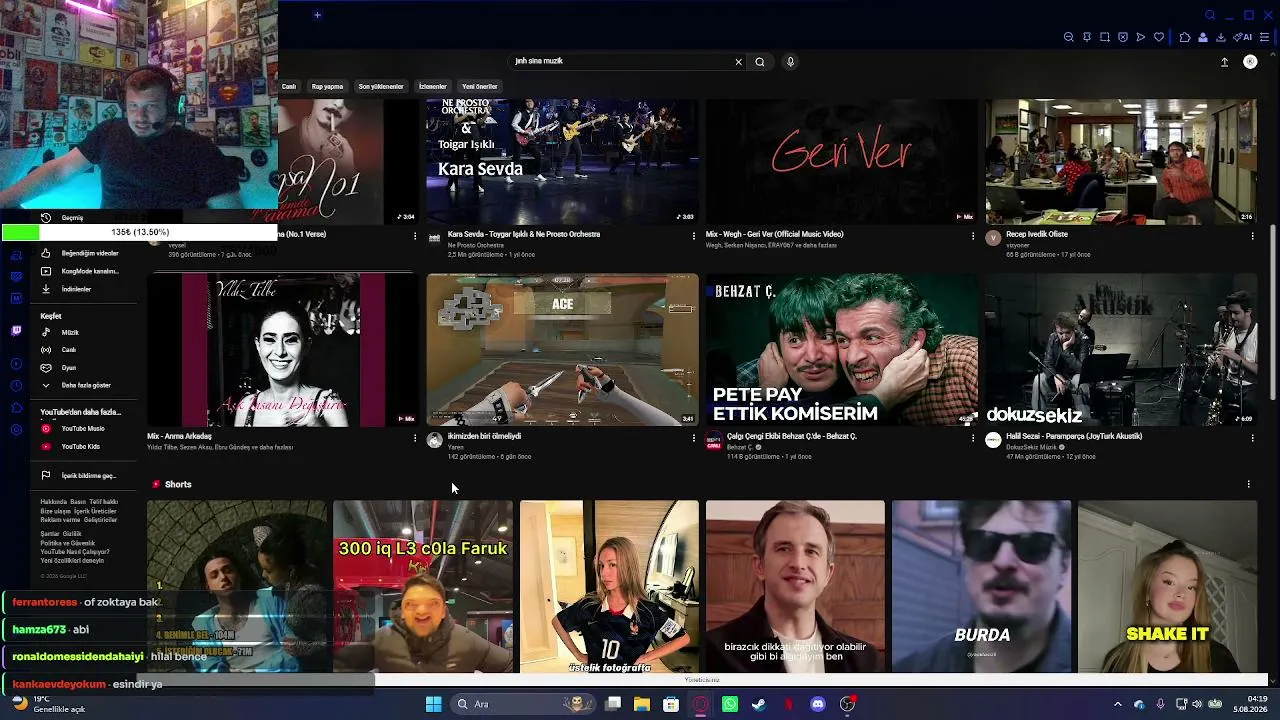Open options menu for Kara Sevda video
Screen dimensions: 1280x720
click(694, 236)
